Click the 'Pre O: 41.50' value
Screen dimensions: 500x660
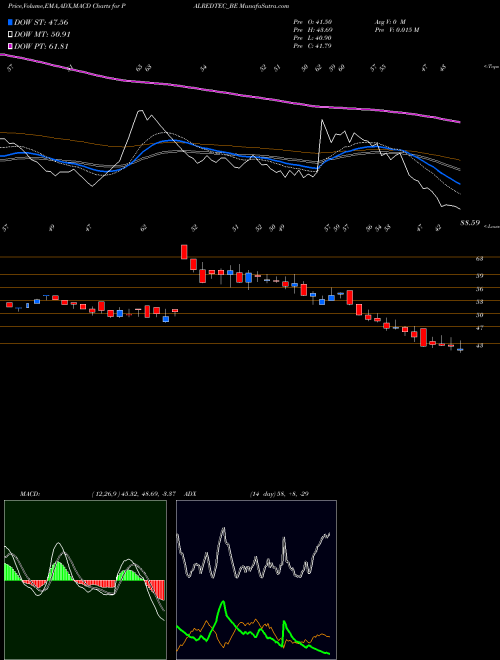(x=313, y=22)
